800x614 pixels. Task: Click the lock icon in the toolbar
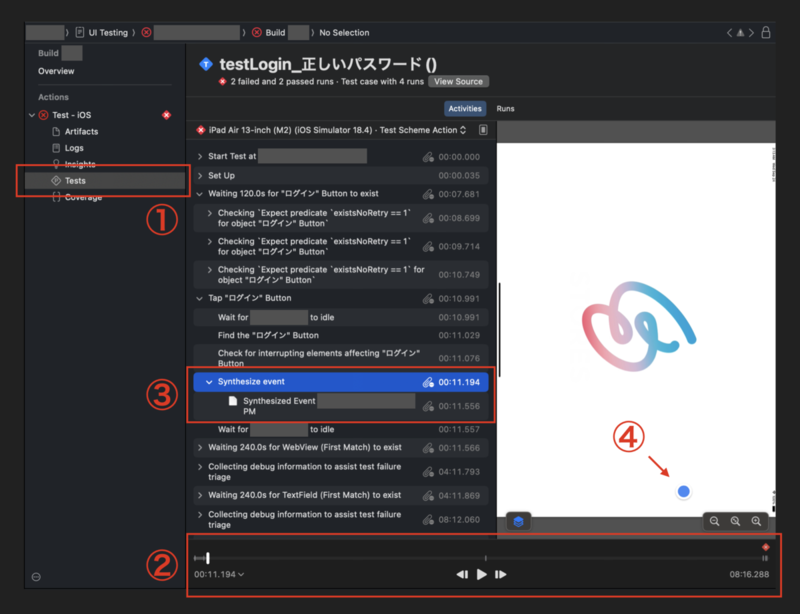point(766,32)
